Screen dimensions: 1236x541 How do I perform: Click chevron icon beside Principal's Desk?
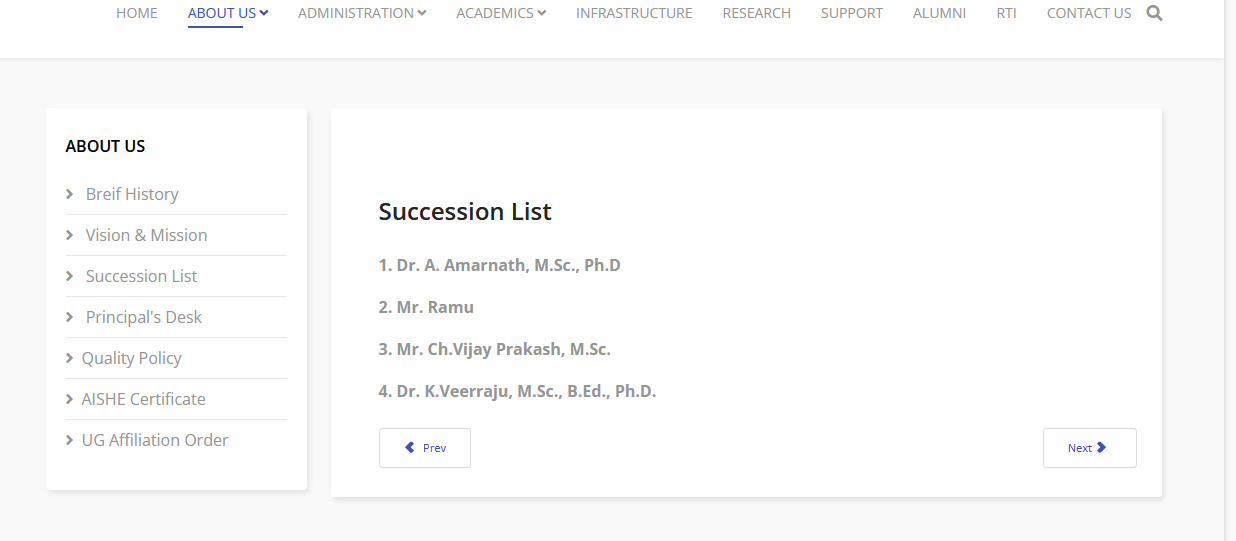(70, 317)
